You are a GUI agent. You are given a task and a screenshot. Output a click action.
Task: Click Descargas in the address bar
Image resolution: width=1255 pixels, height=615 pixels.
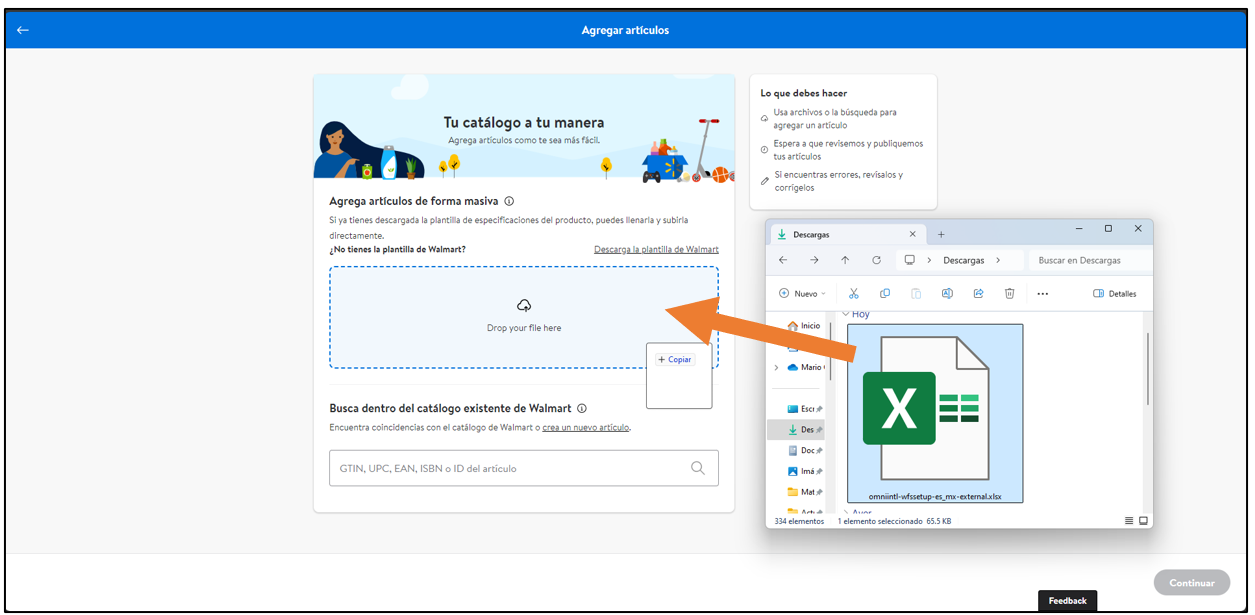(964, 260)
